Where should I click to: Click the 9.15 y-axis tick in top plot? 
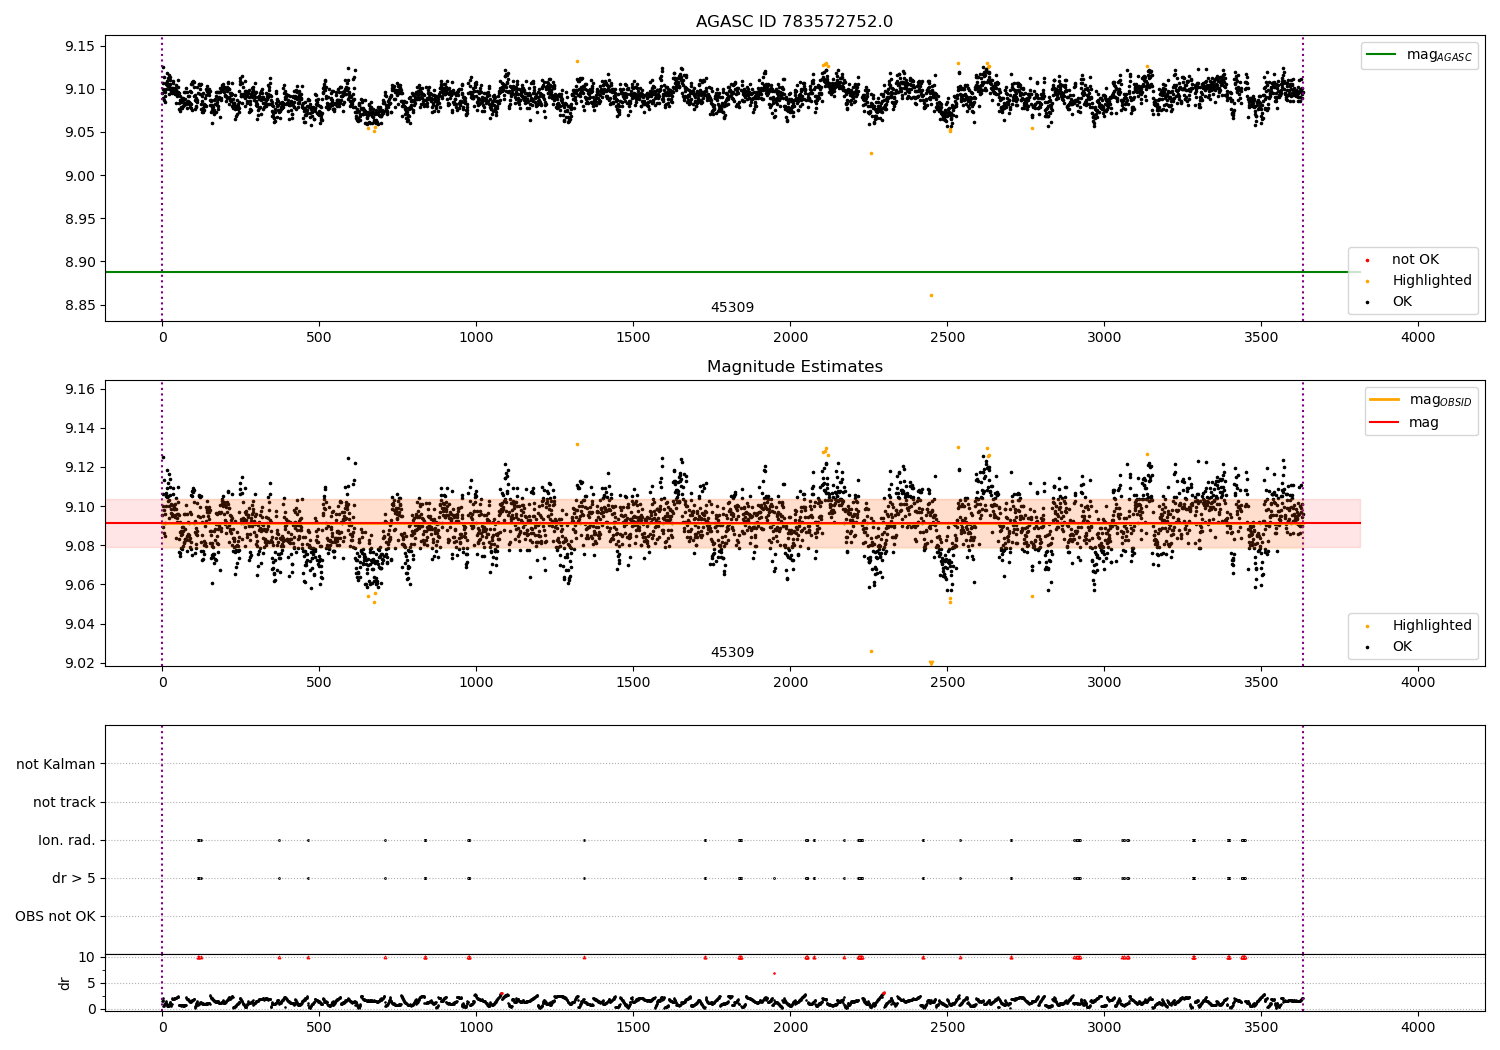click(x=80, y=47)
